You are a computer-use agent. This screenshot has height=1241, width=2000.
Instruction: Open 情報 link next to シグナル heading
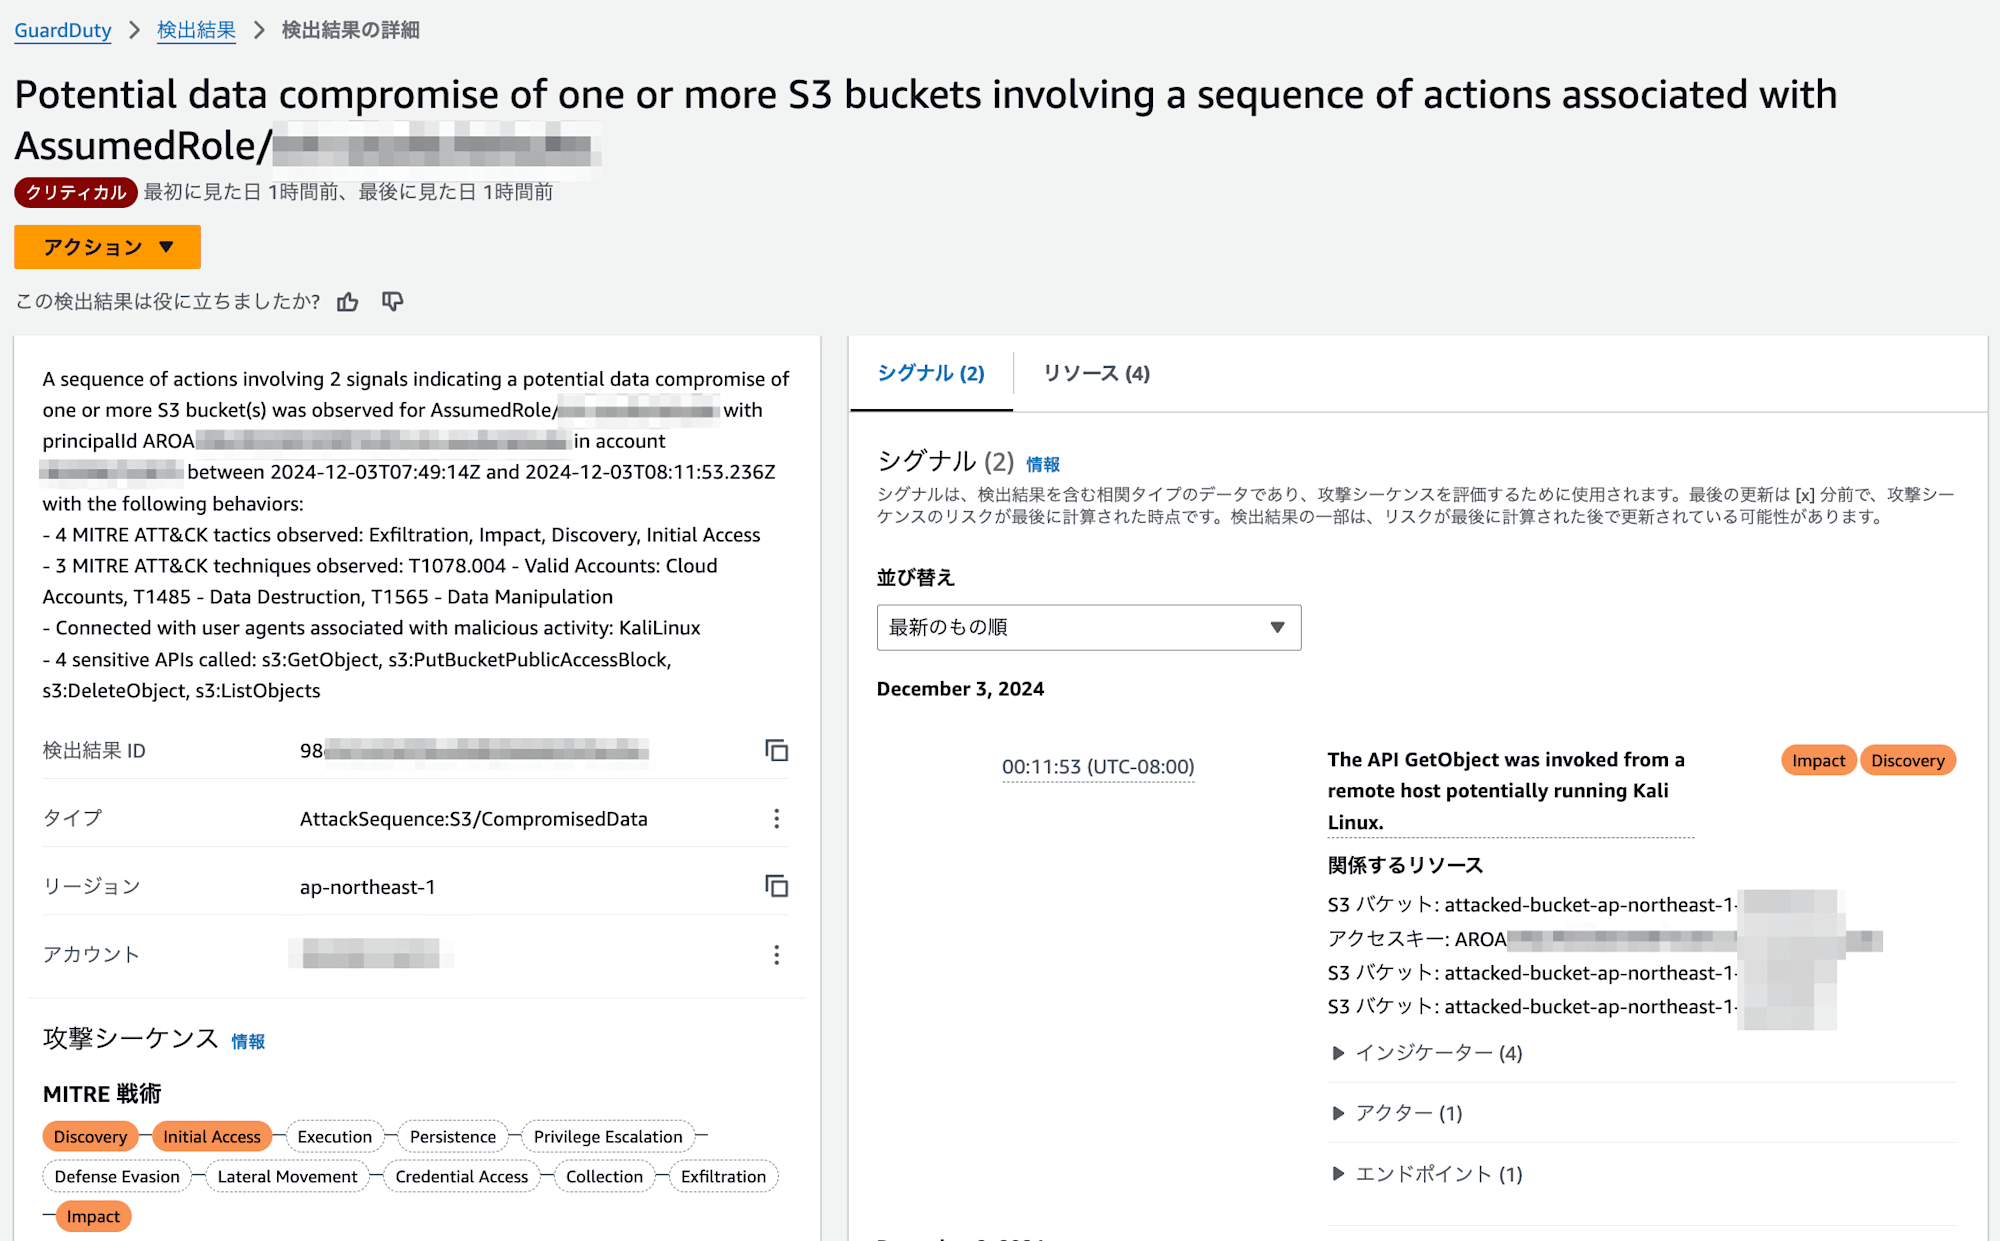(1043, 464)
